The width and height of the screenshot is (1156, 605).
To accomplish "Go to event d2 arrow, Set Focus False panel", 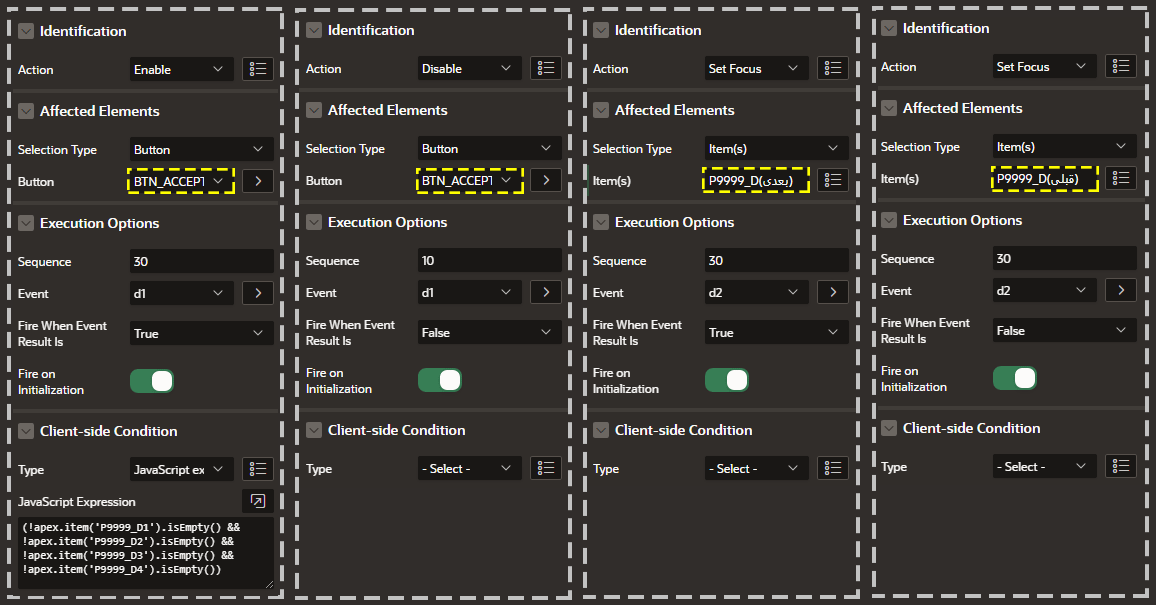I will [1121, 290].
